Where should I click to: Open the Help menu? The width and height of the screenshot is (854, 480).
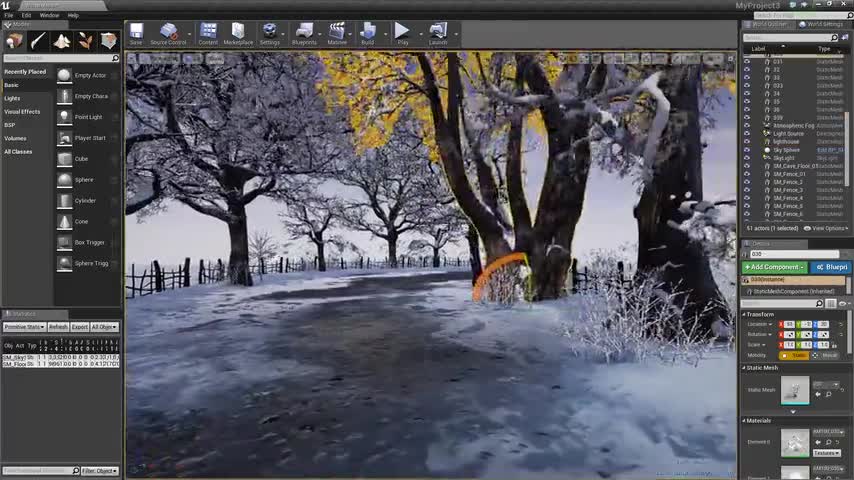73,15
